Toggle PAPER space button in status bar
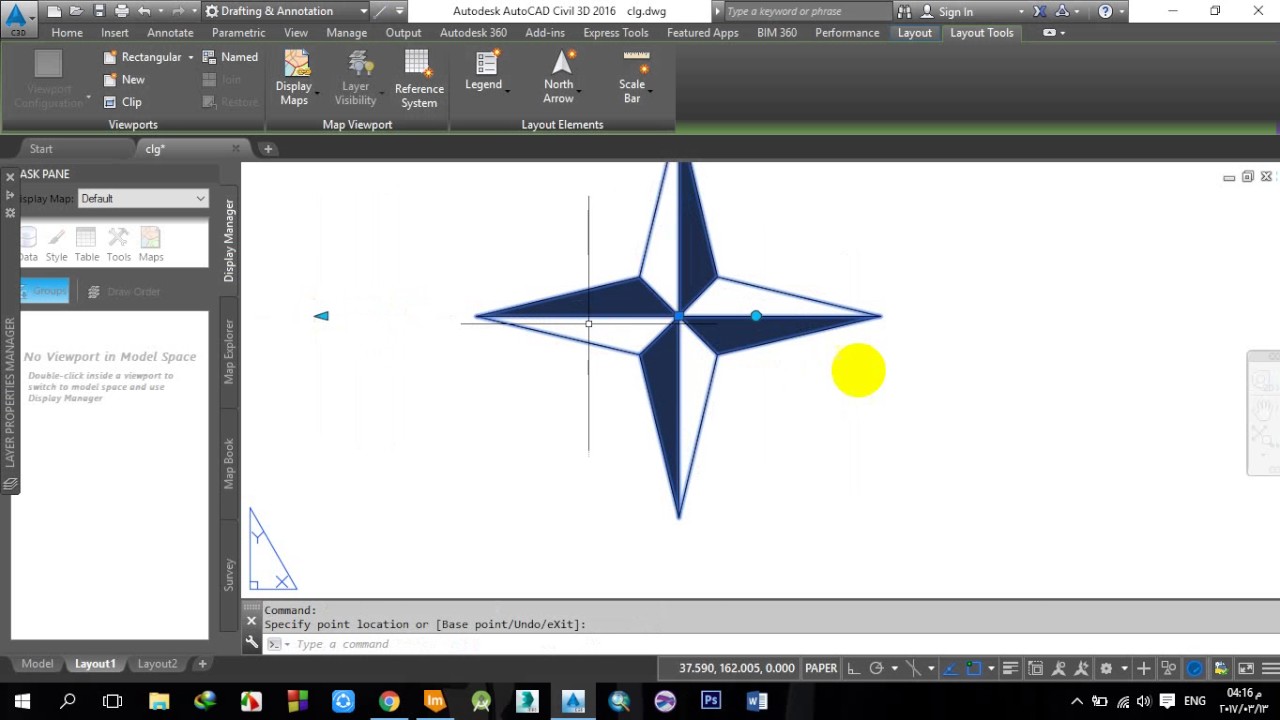The width and height of the screenshot is (1280, 720). click(x=821, y=668)
